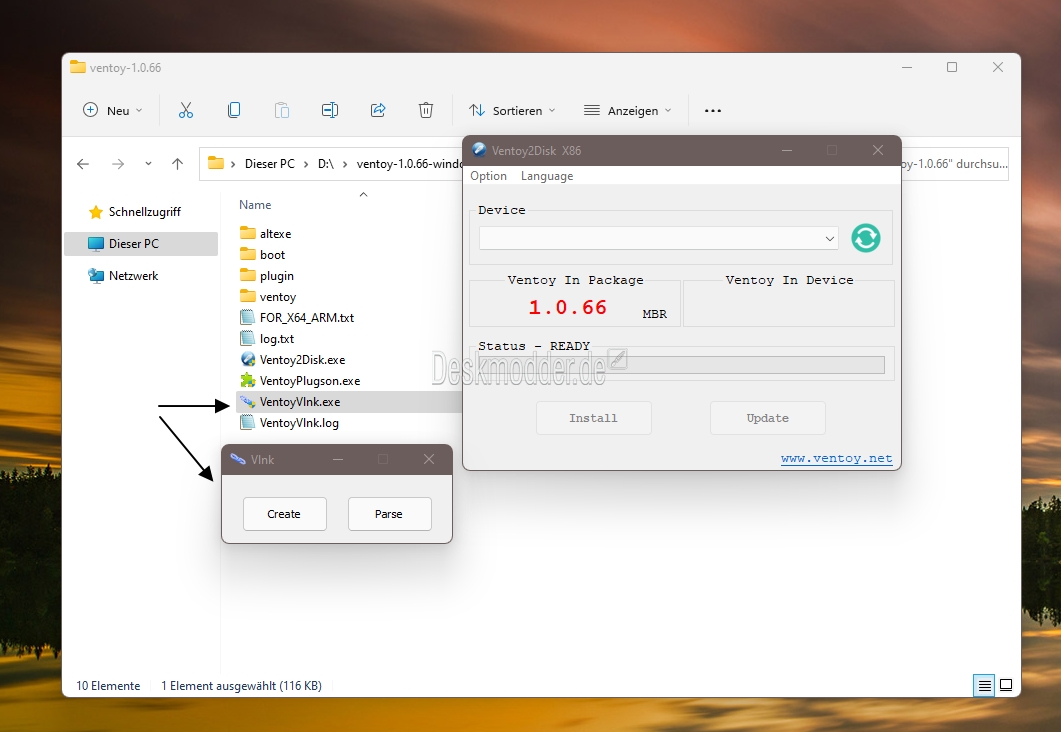Select the ventoy folder

tap(277, 296)
